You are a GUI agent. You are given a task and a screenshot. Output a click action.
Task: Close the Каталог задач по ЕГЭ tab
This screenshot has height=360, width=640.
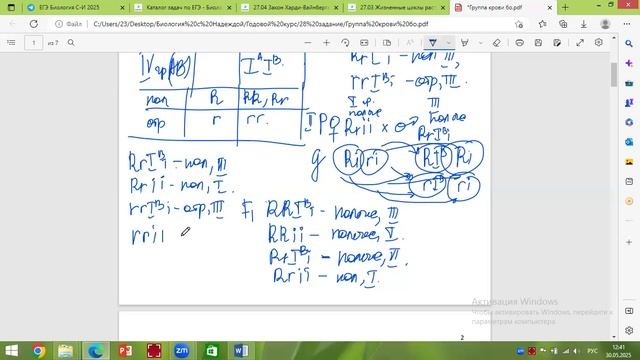click(229, 8)
